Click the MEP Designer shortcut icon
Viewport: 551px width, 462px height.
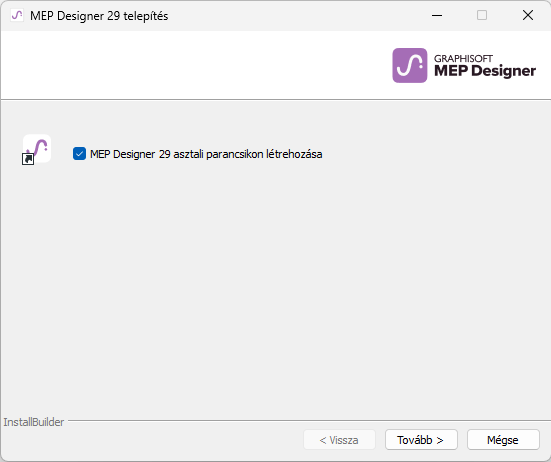pos(37,150)
